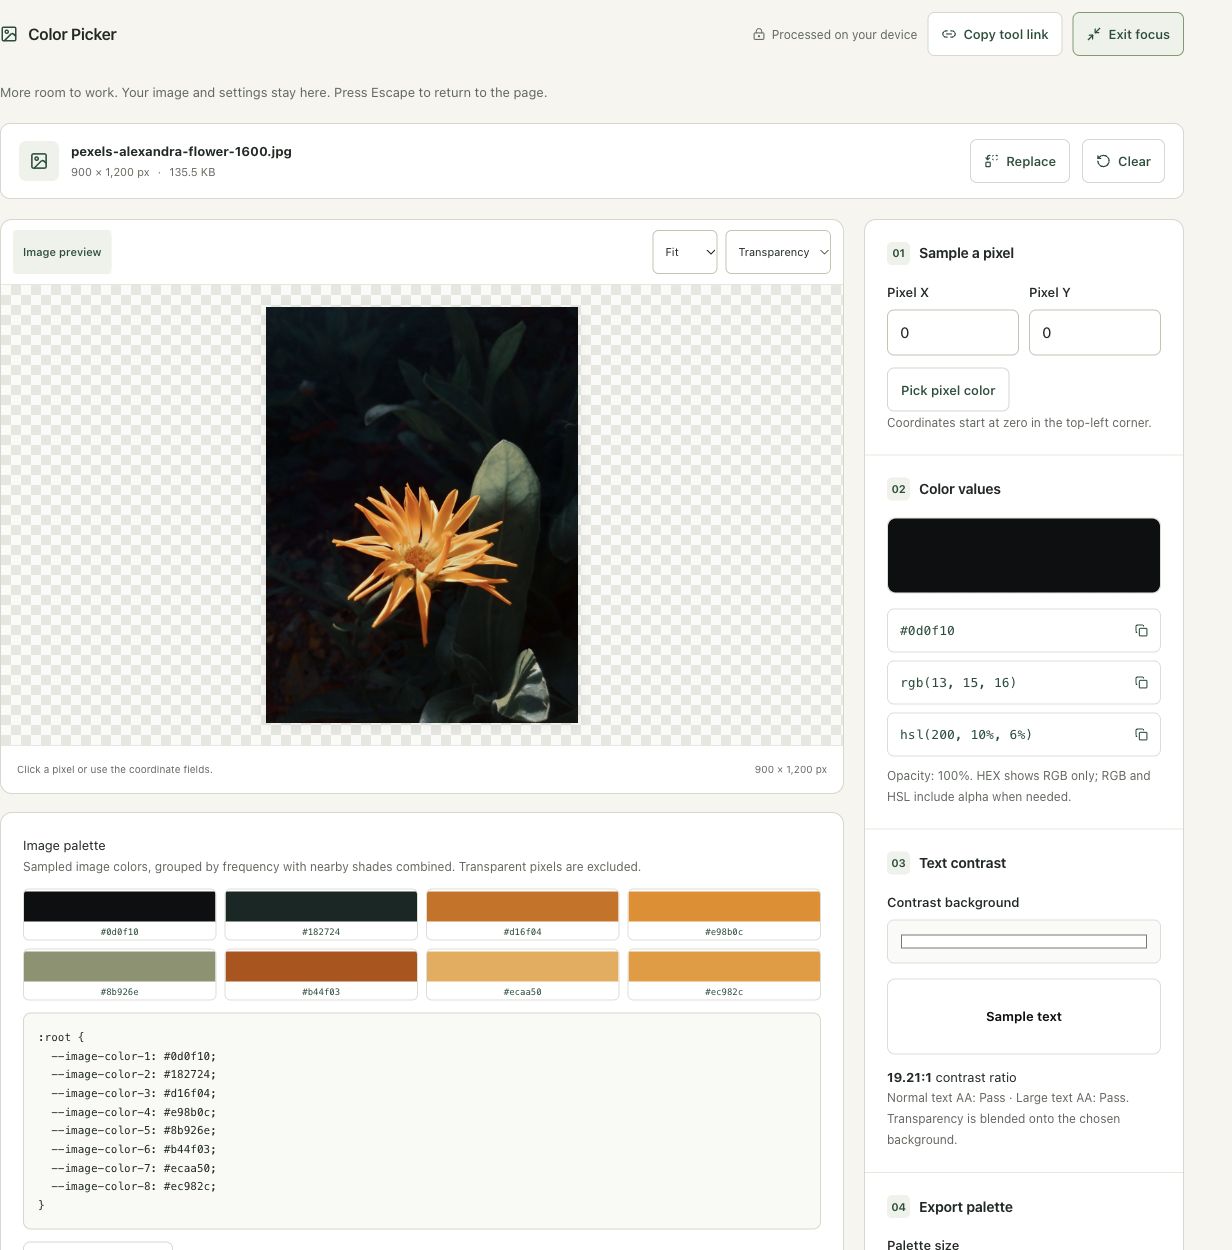Viewport: 1232px width, 1250px height.
Task: Focus the Pixel X input field
Action: click(x=953, y=332)
